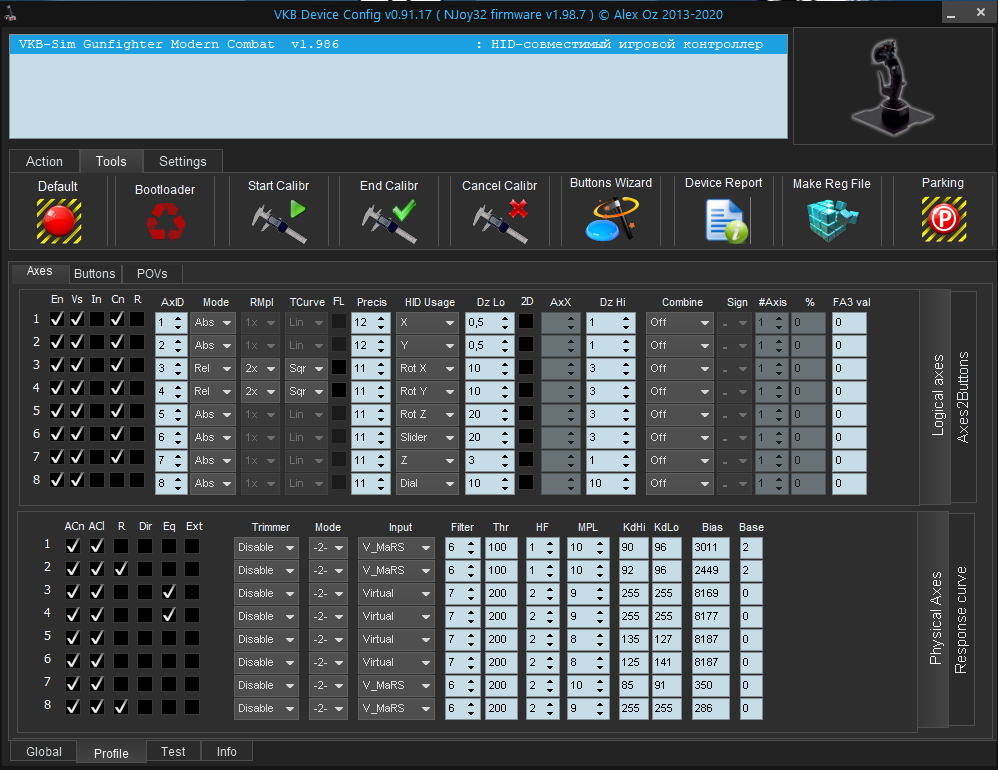Select the Axes2Buttons vertical panel
Viewport: 998px width, 770px height.
tap(962, 397)
